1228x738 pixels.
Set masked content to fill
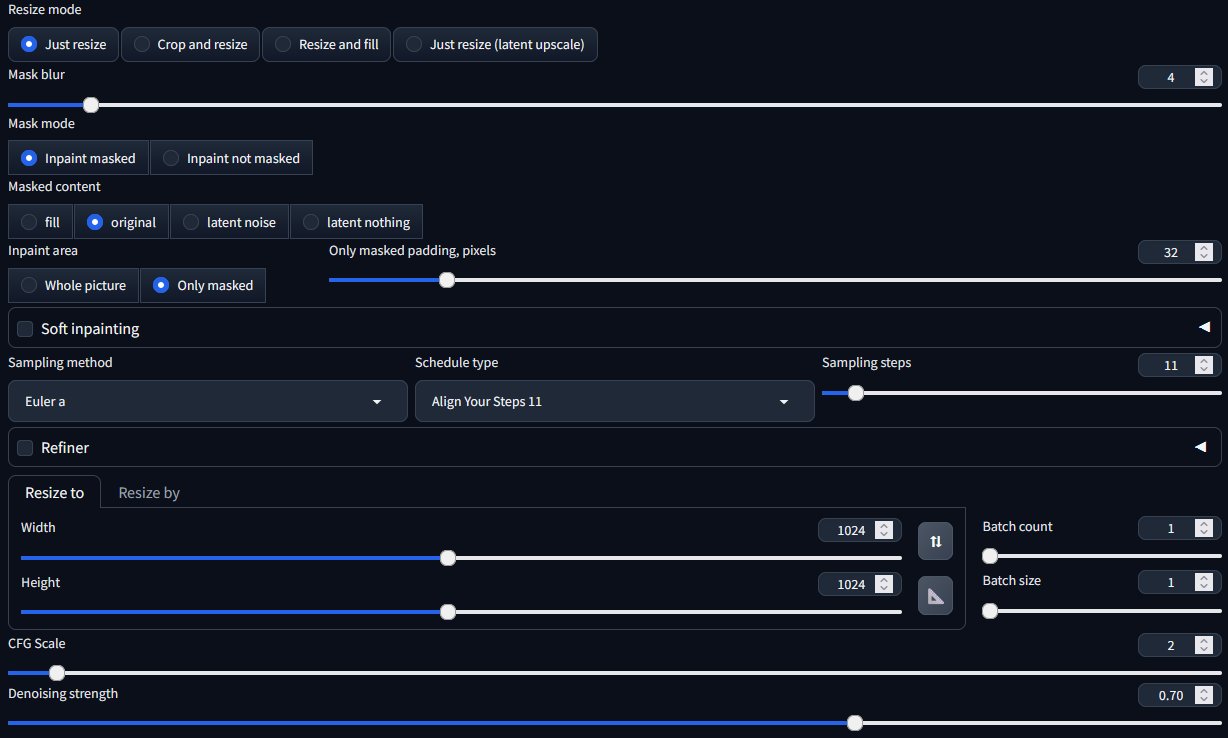point(41,222)
